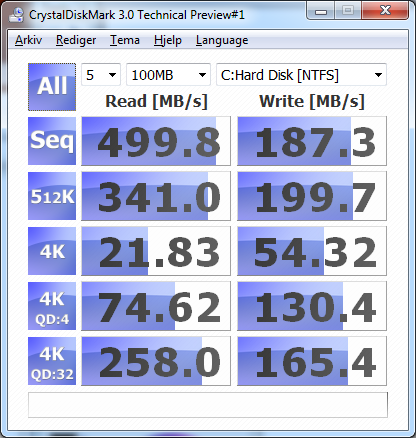Start the 512K test

pos(52,196)
